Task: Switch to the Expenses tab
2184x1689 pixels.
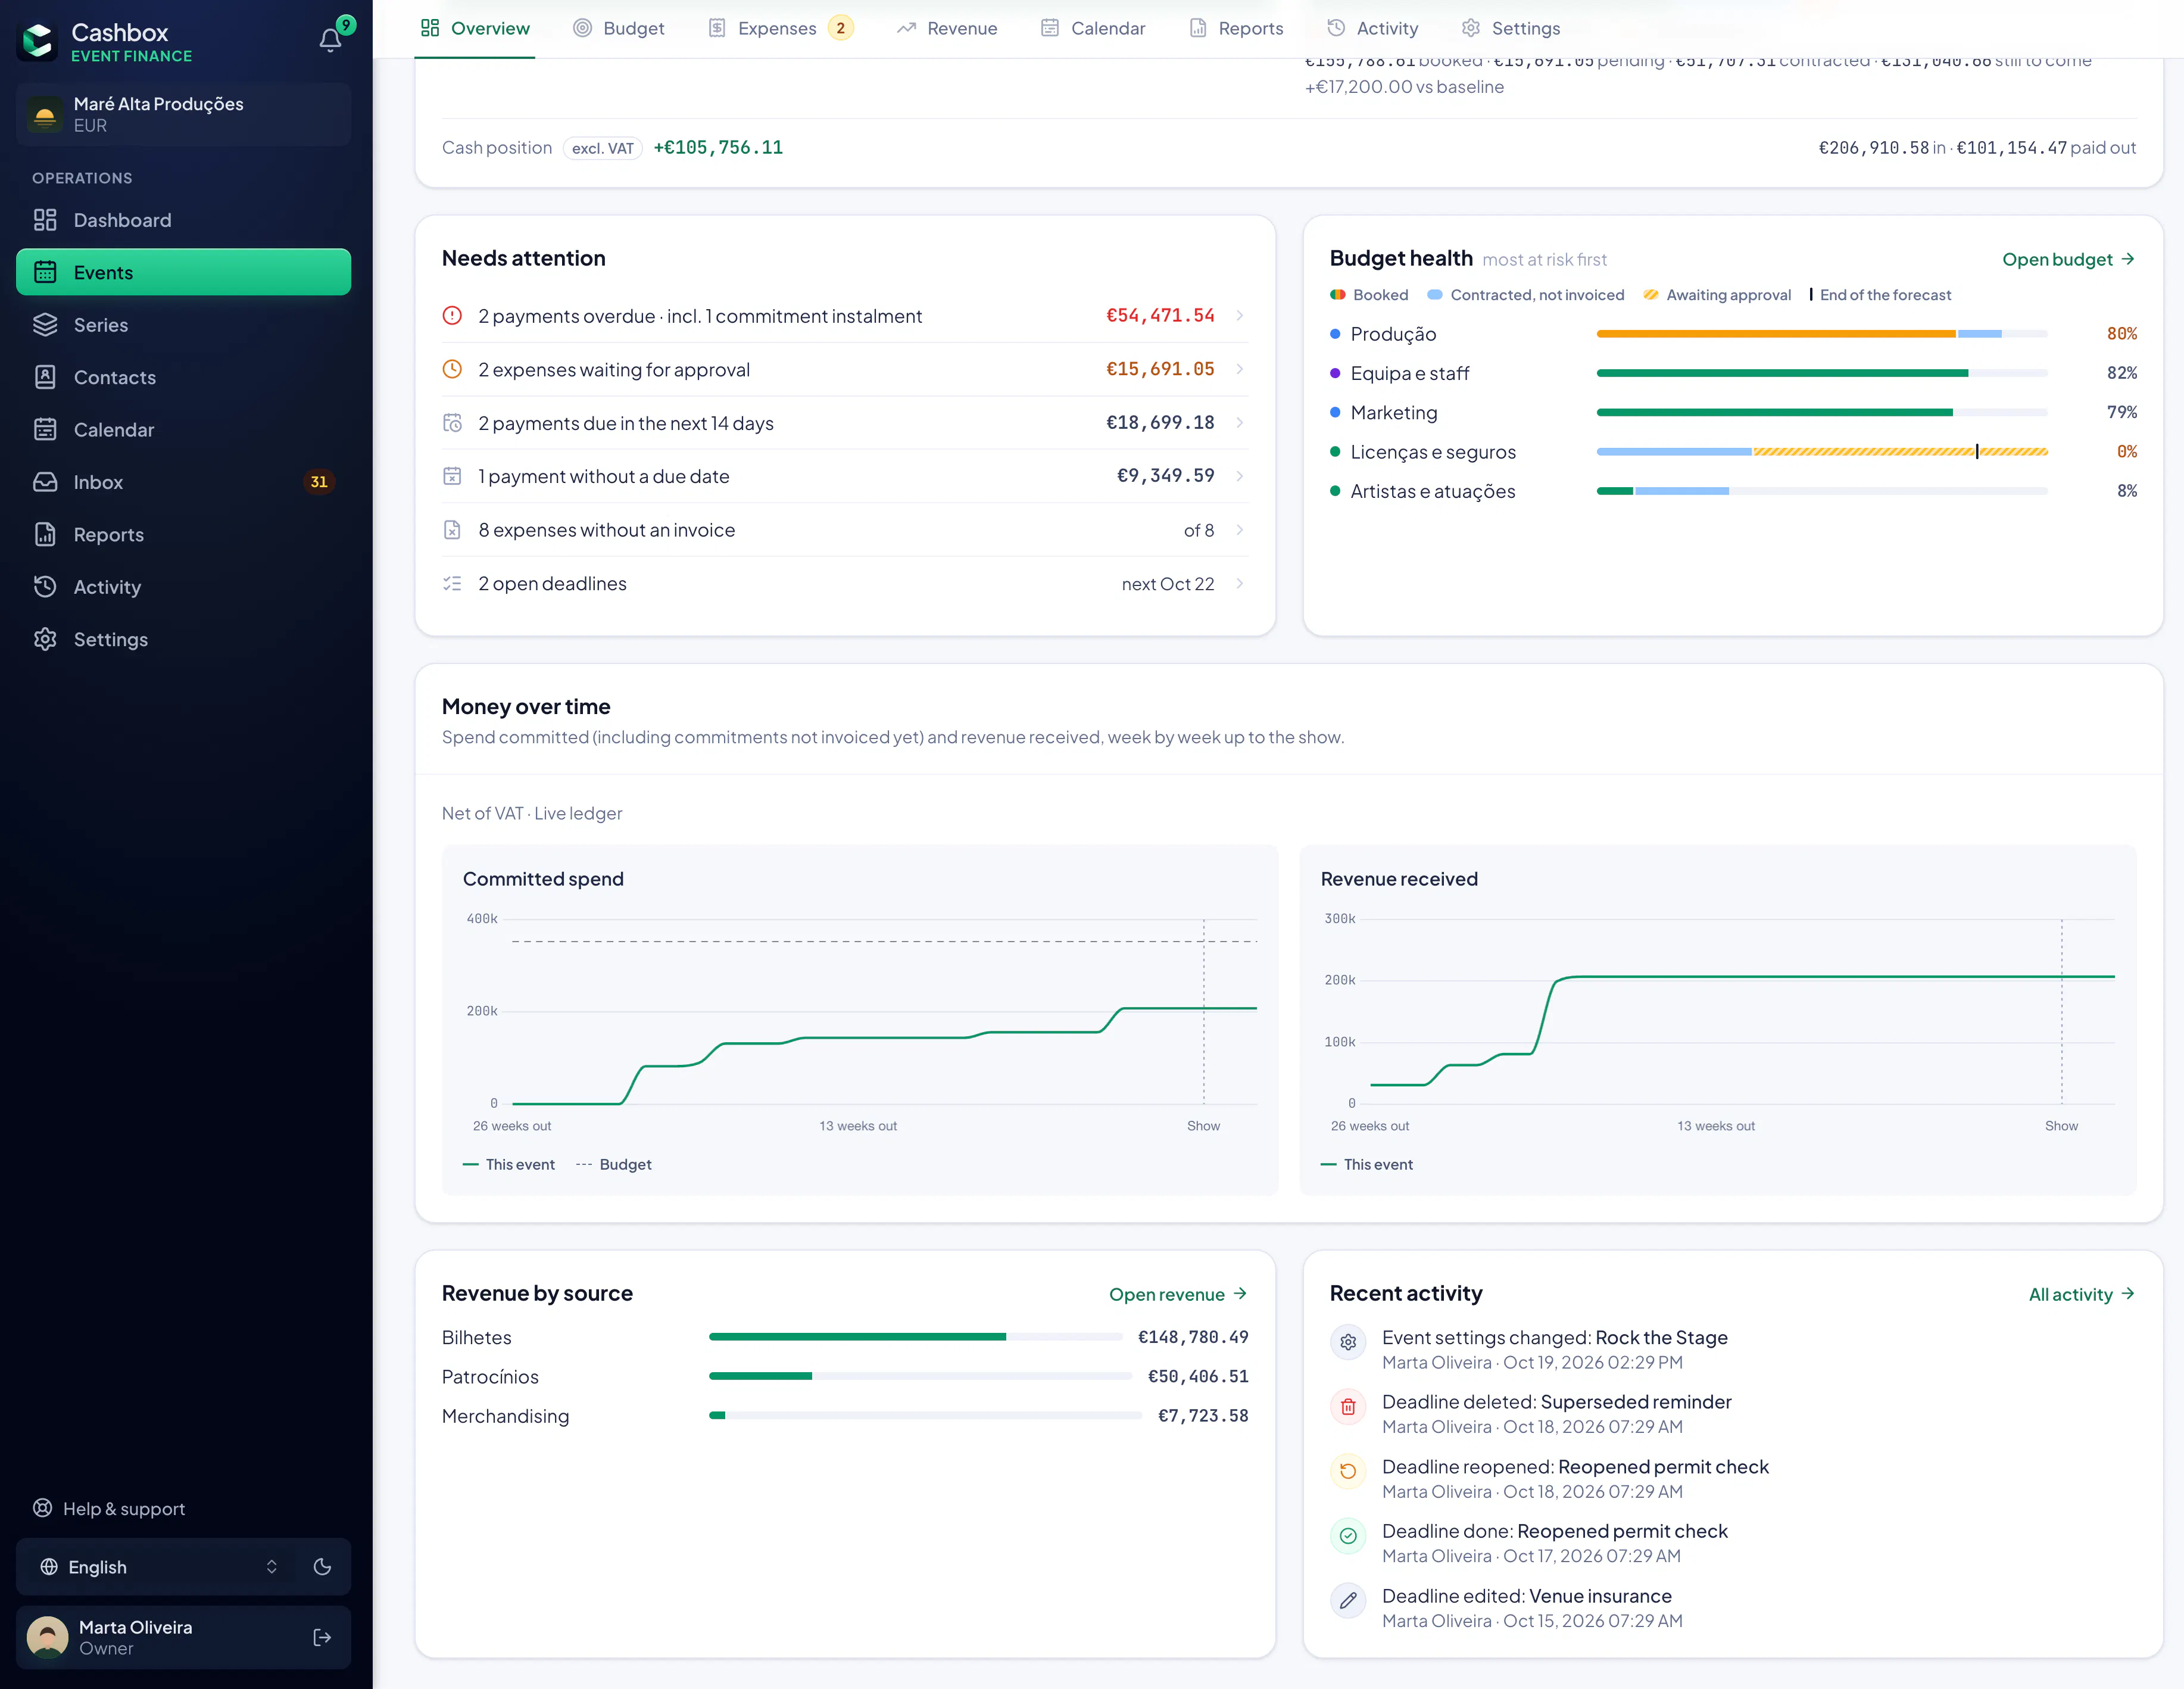Action: point(780,28)
